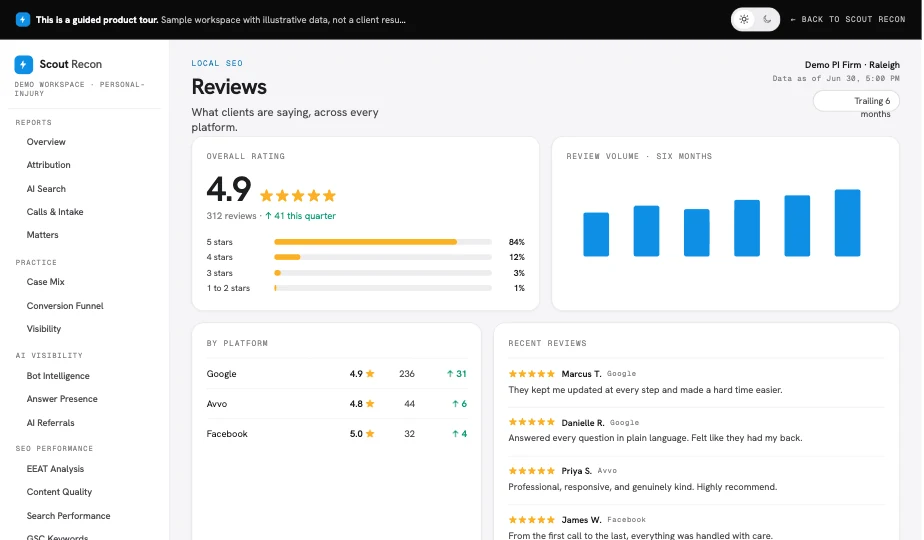The image size is (924, 540).
Task: Click the star icon next to Google's 4.9 rating
Action: point(370,373)
